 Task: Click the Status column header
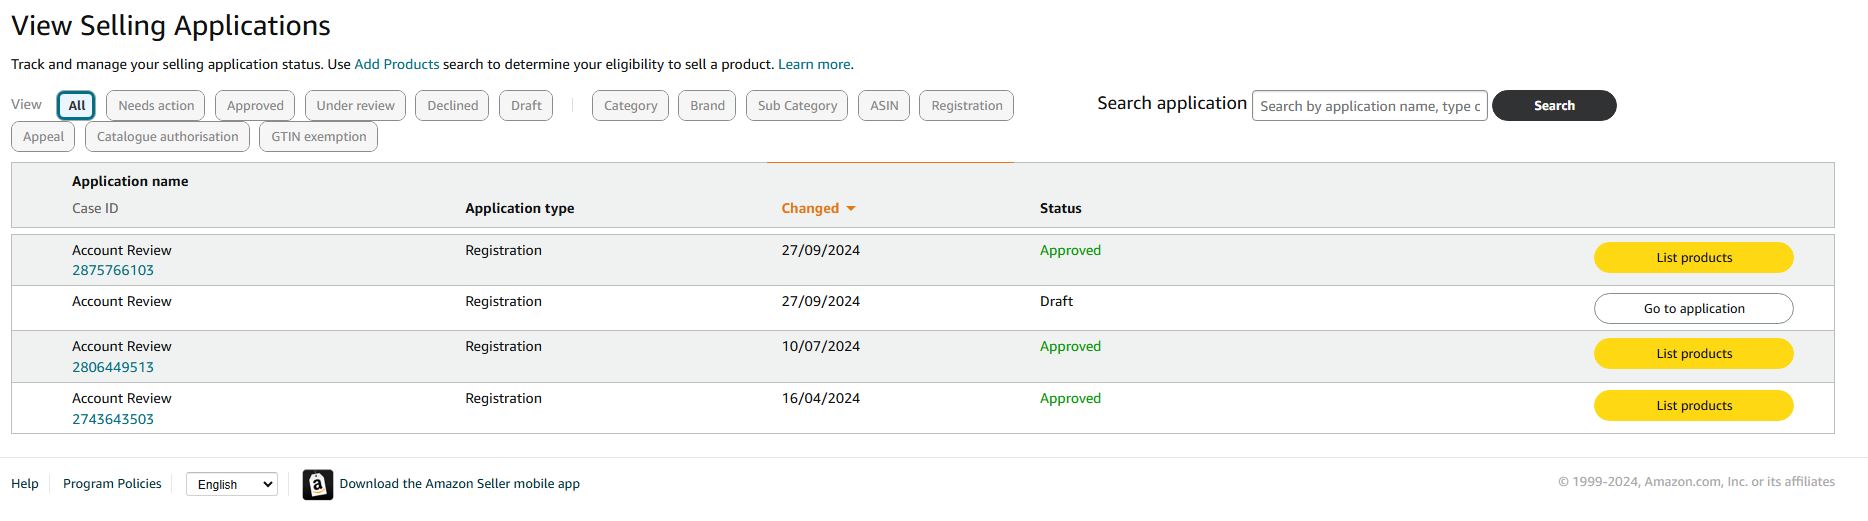coord(1060,209)
